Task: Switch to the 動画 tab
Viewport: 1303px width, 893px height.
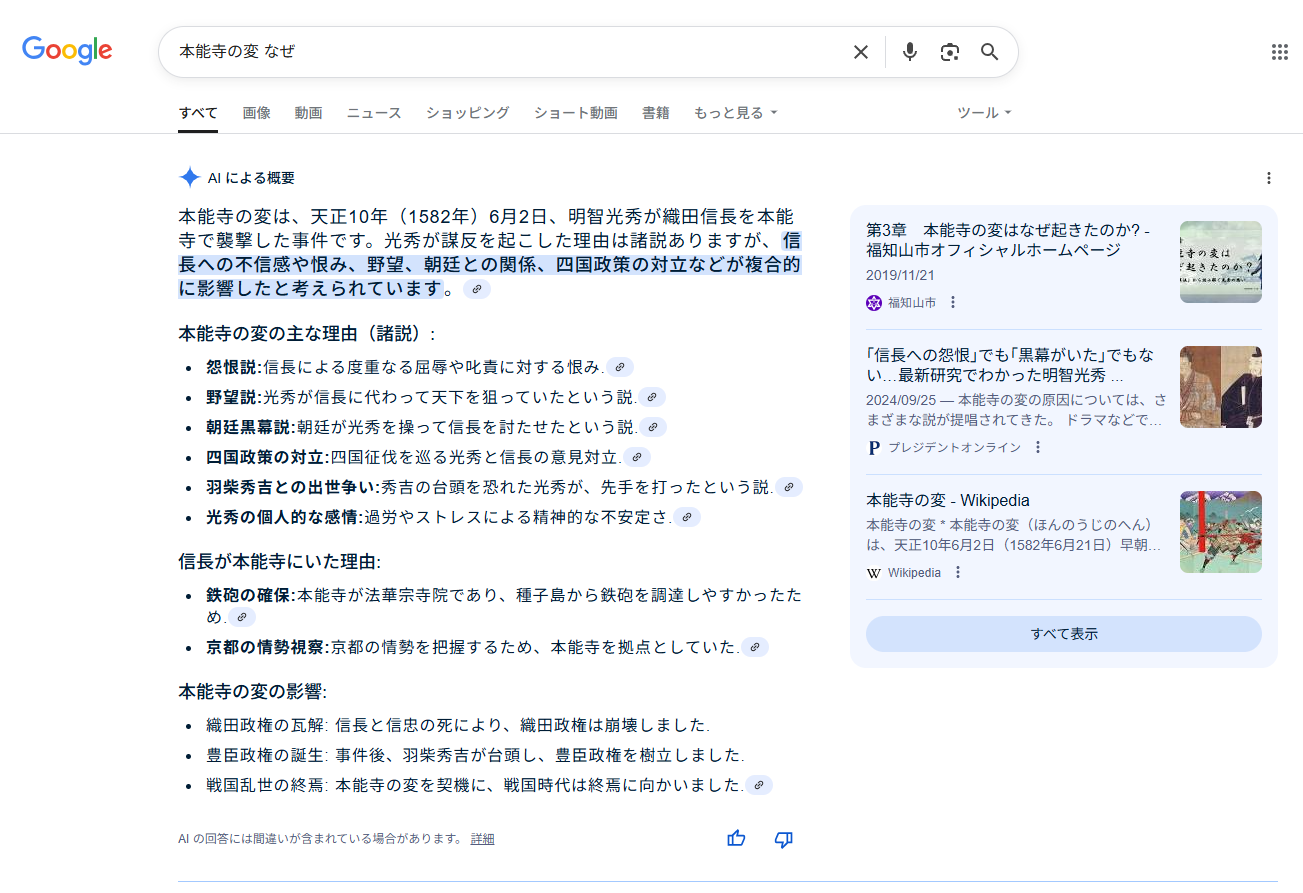Action: [x=309, y=113]
